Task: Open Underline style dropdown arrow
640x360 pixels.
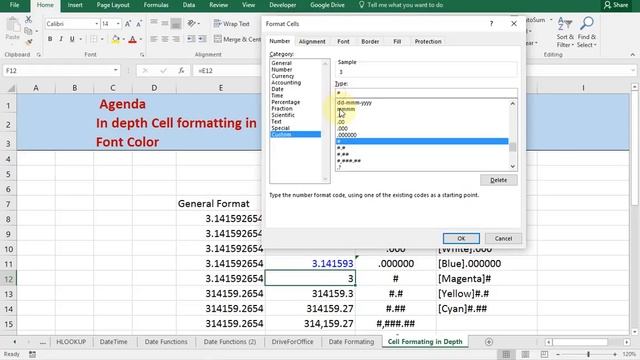Action: [x=80, y=40]
